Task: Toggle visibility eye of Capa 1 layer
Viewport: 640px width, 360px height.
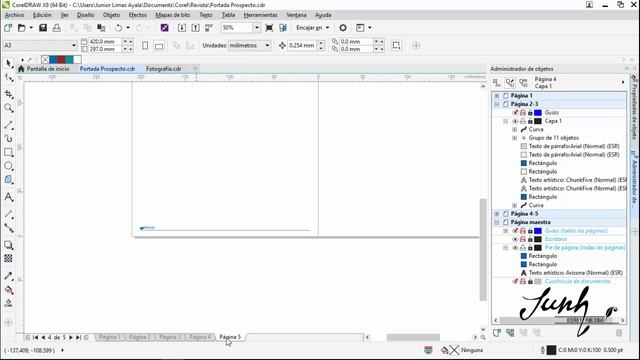Action: click(515, 121)
